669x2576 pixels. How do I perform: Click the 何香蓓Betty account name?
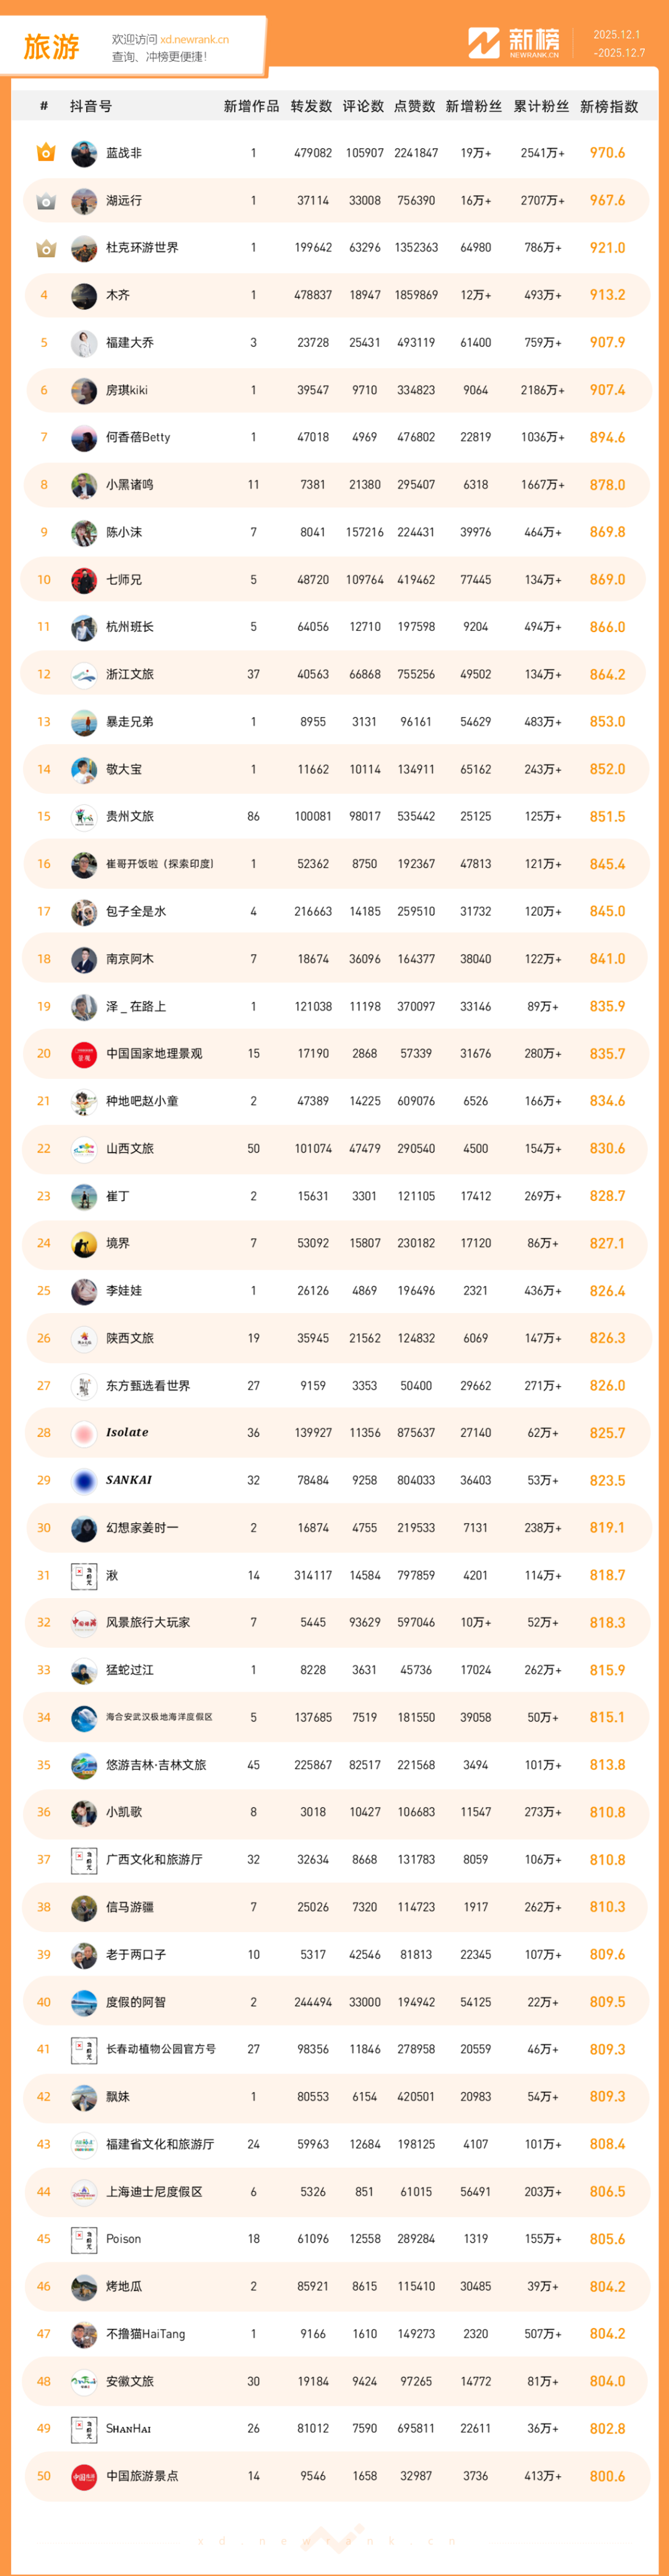(x=138, y=437)
